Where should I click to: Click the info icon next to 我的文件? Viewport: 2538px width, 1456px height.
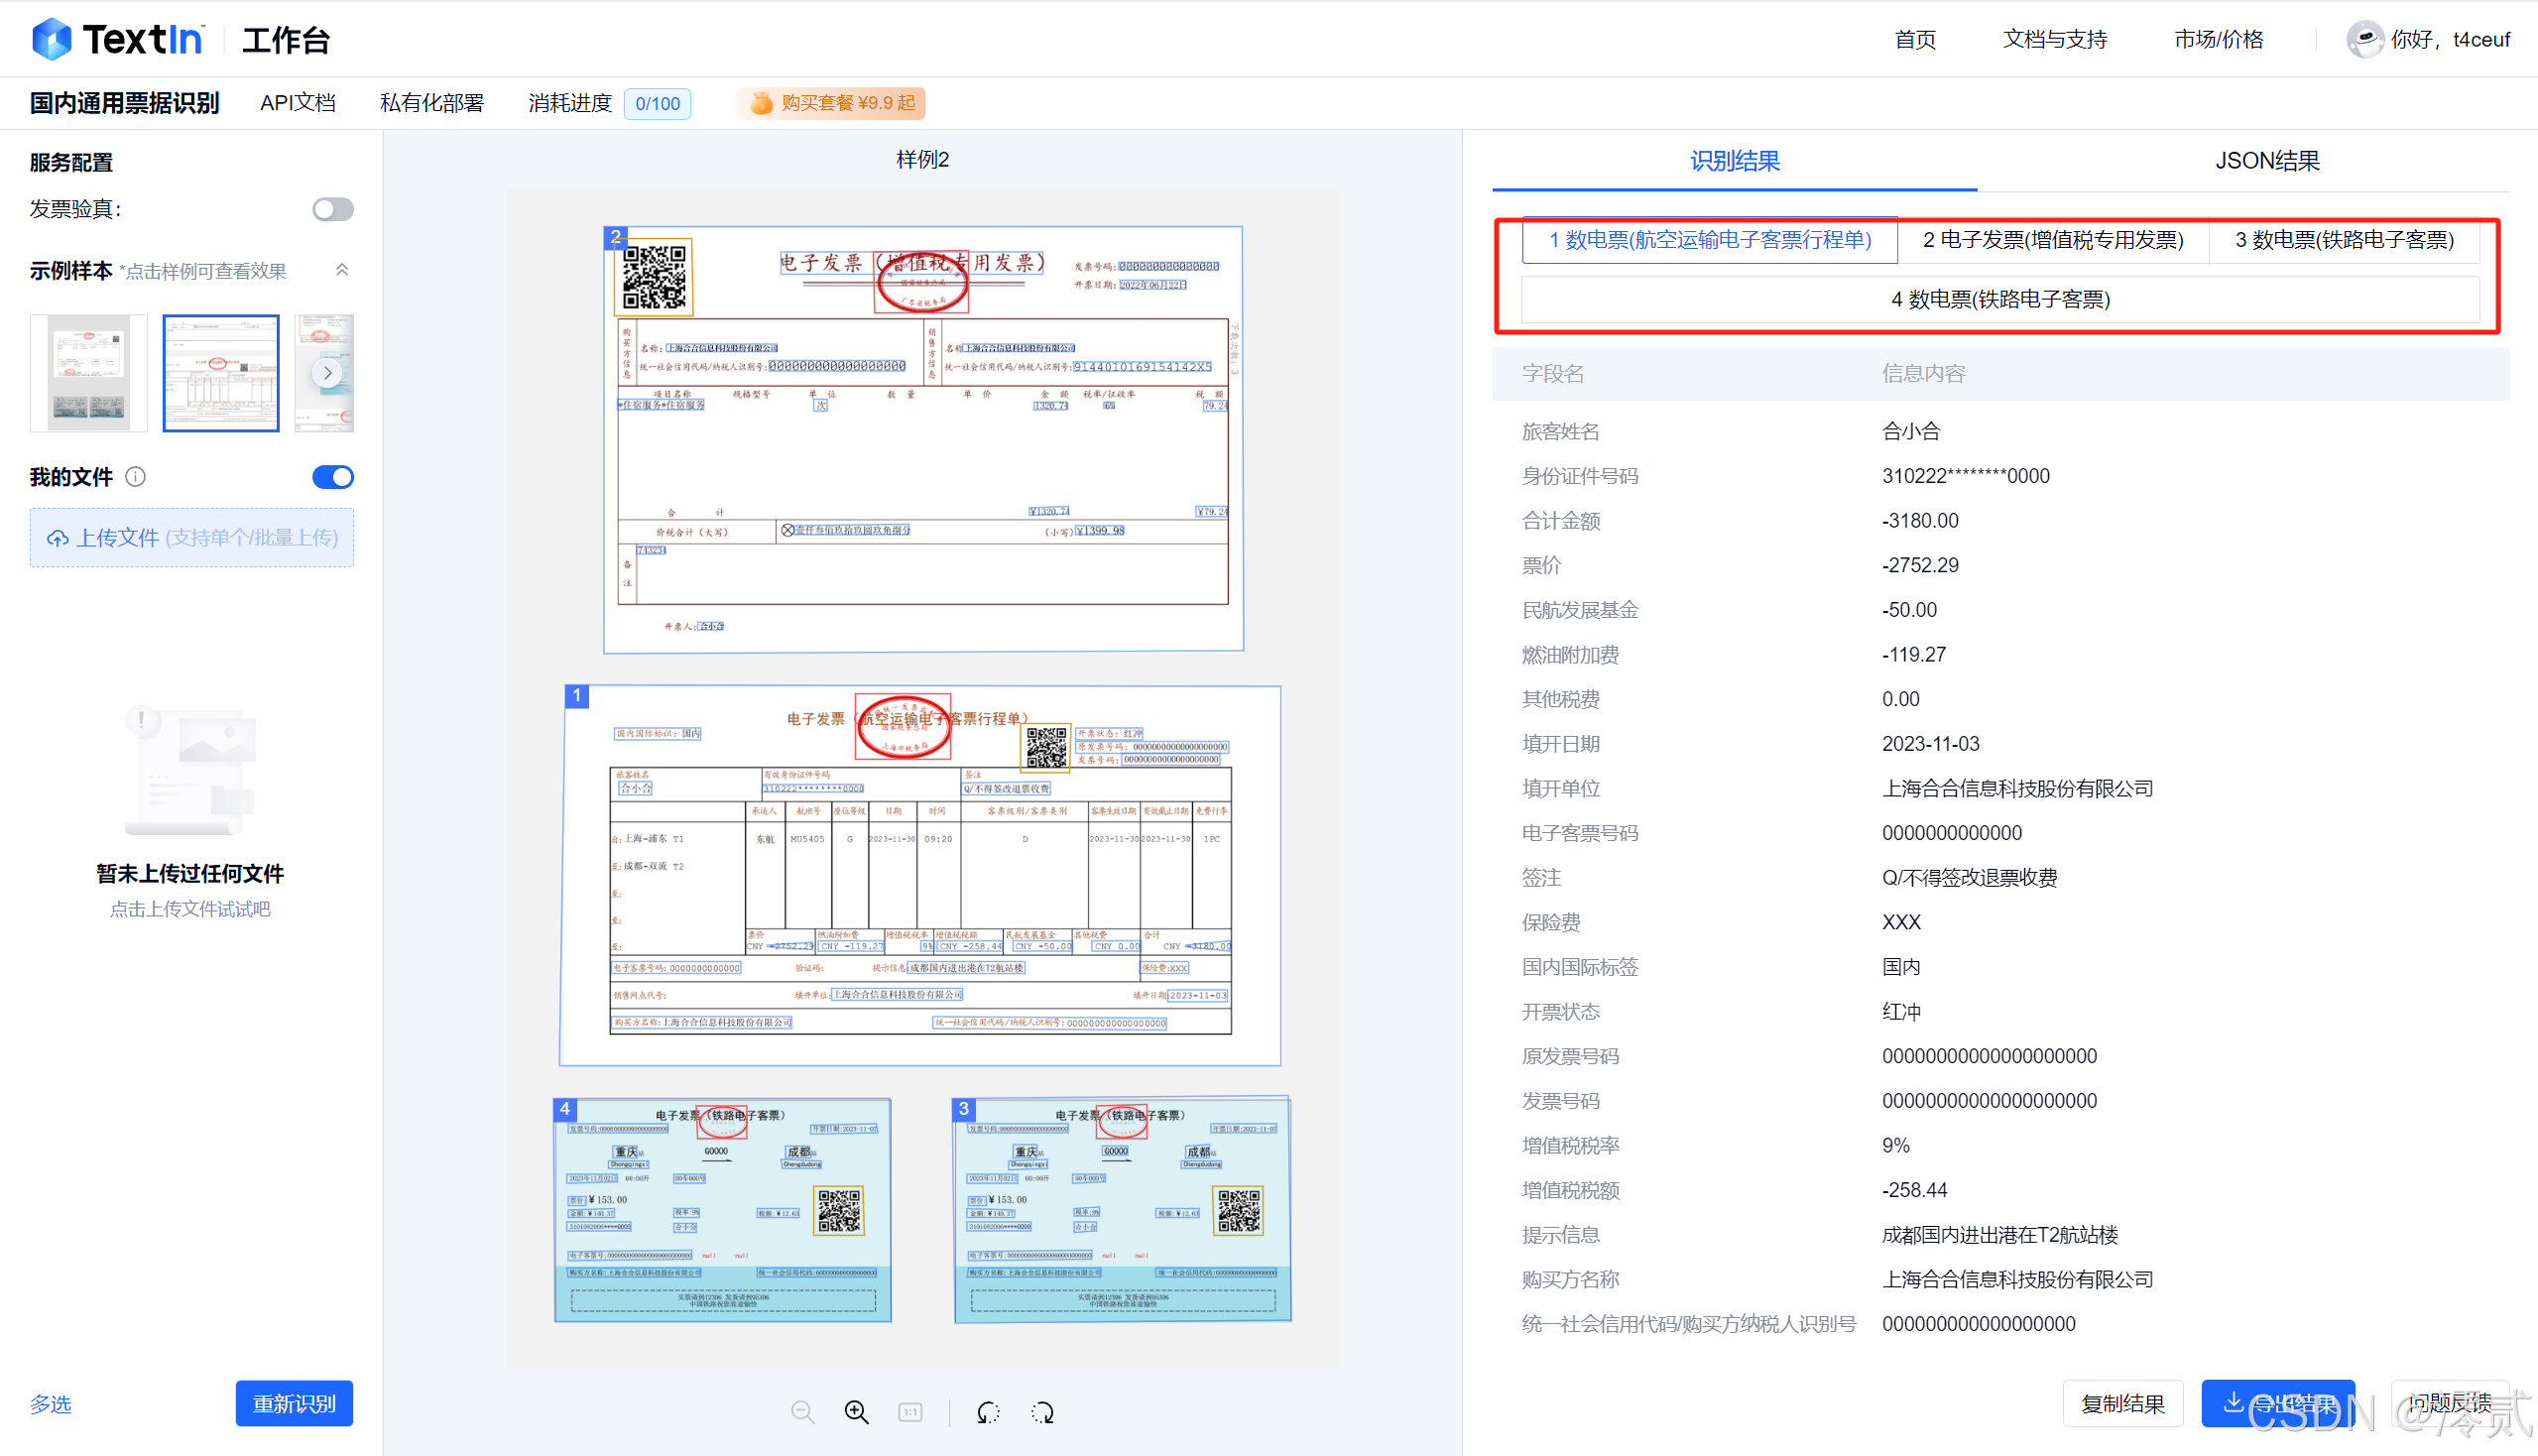[x=135, y=477]
